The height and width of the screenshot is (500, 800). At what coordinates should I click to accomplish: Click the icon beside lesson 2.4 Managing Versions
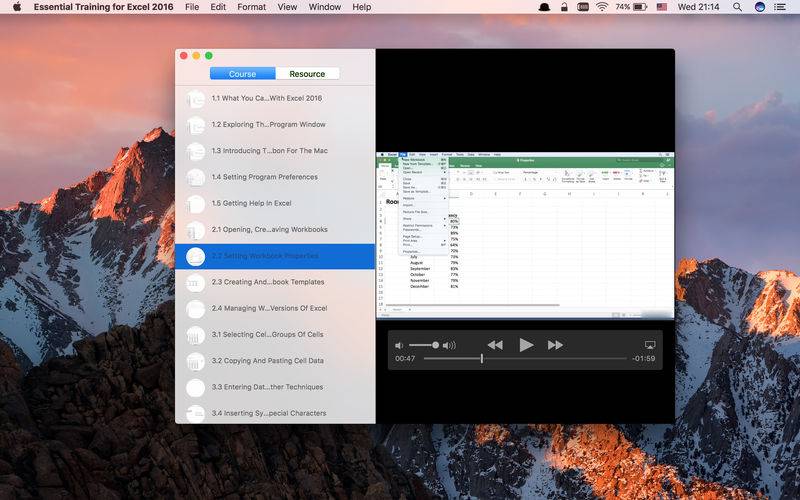[196, 308]
